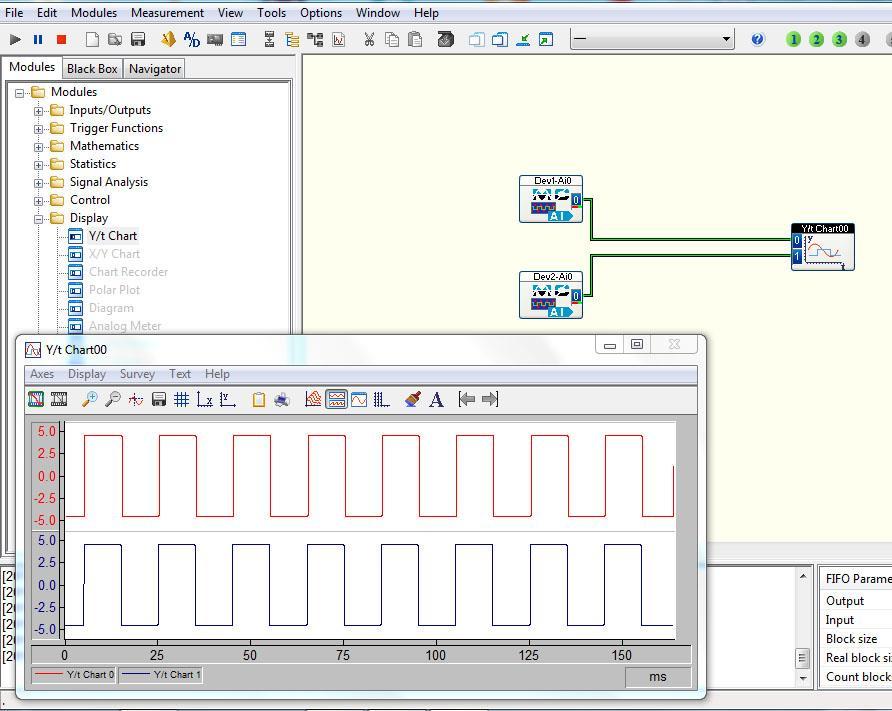Print the chart via the printer icon
The width and height of the screenshot is (892, 711).
282,400
